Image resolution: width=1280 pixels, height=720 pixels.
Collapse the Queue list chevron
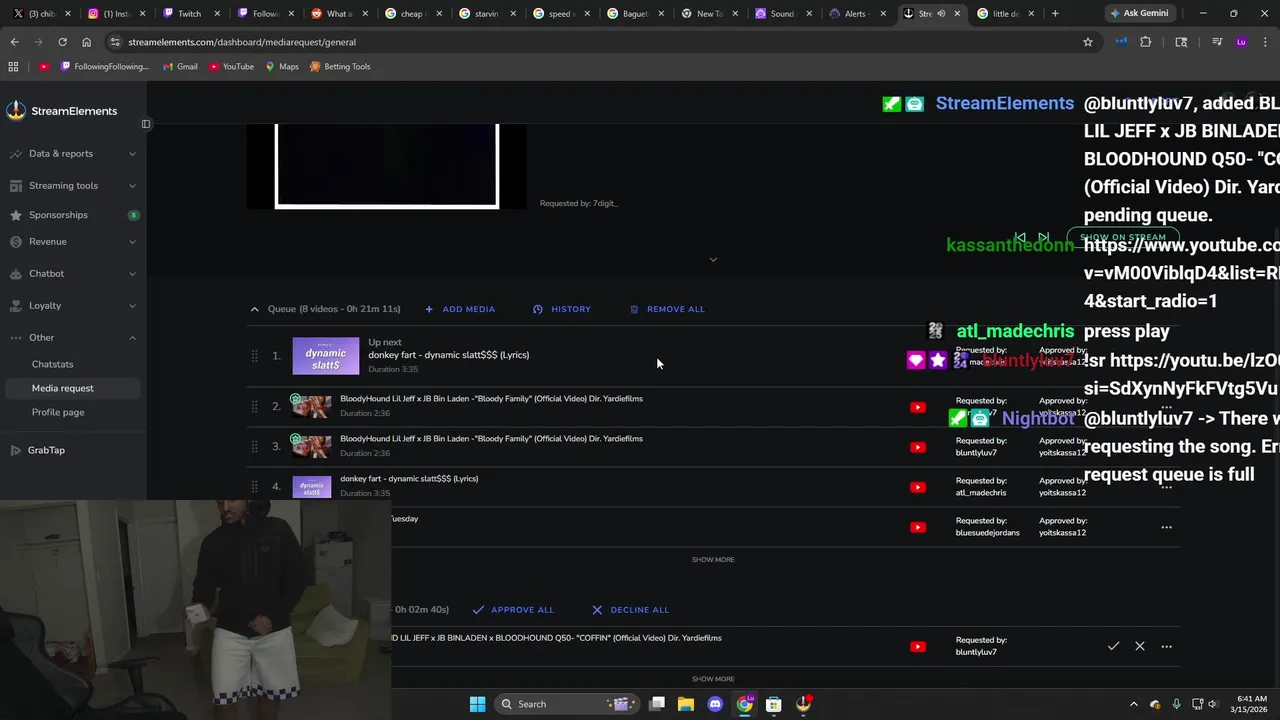click(254, 309)
